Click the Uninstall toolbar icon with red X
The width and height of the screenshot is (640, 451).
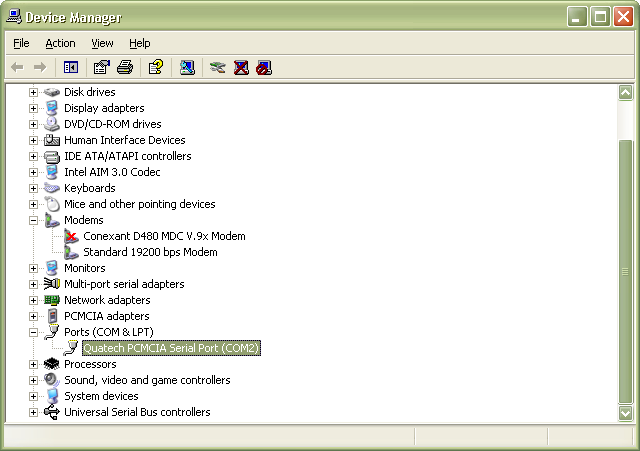pos(241,67)
